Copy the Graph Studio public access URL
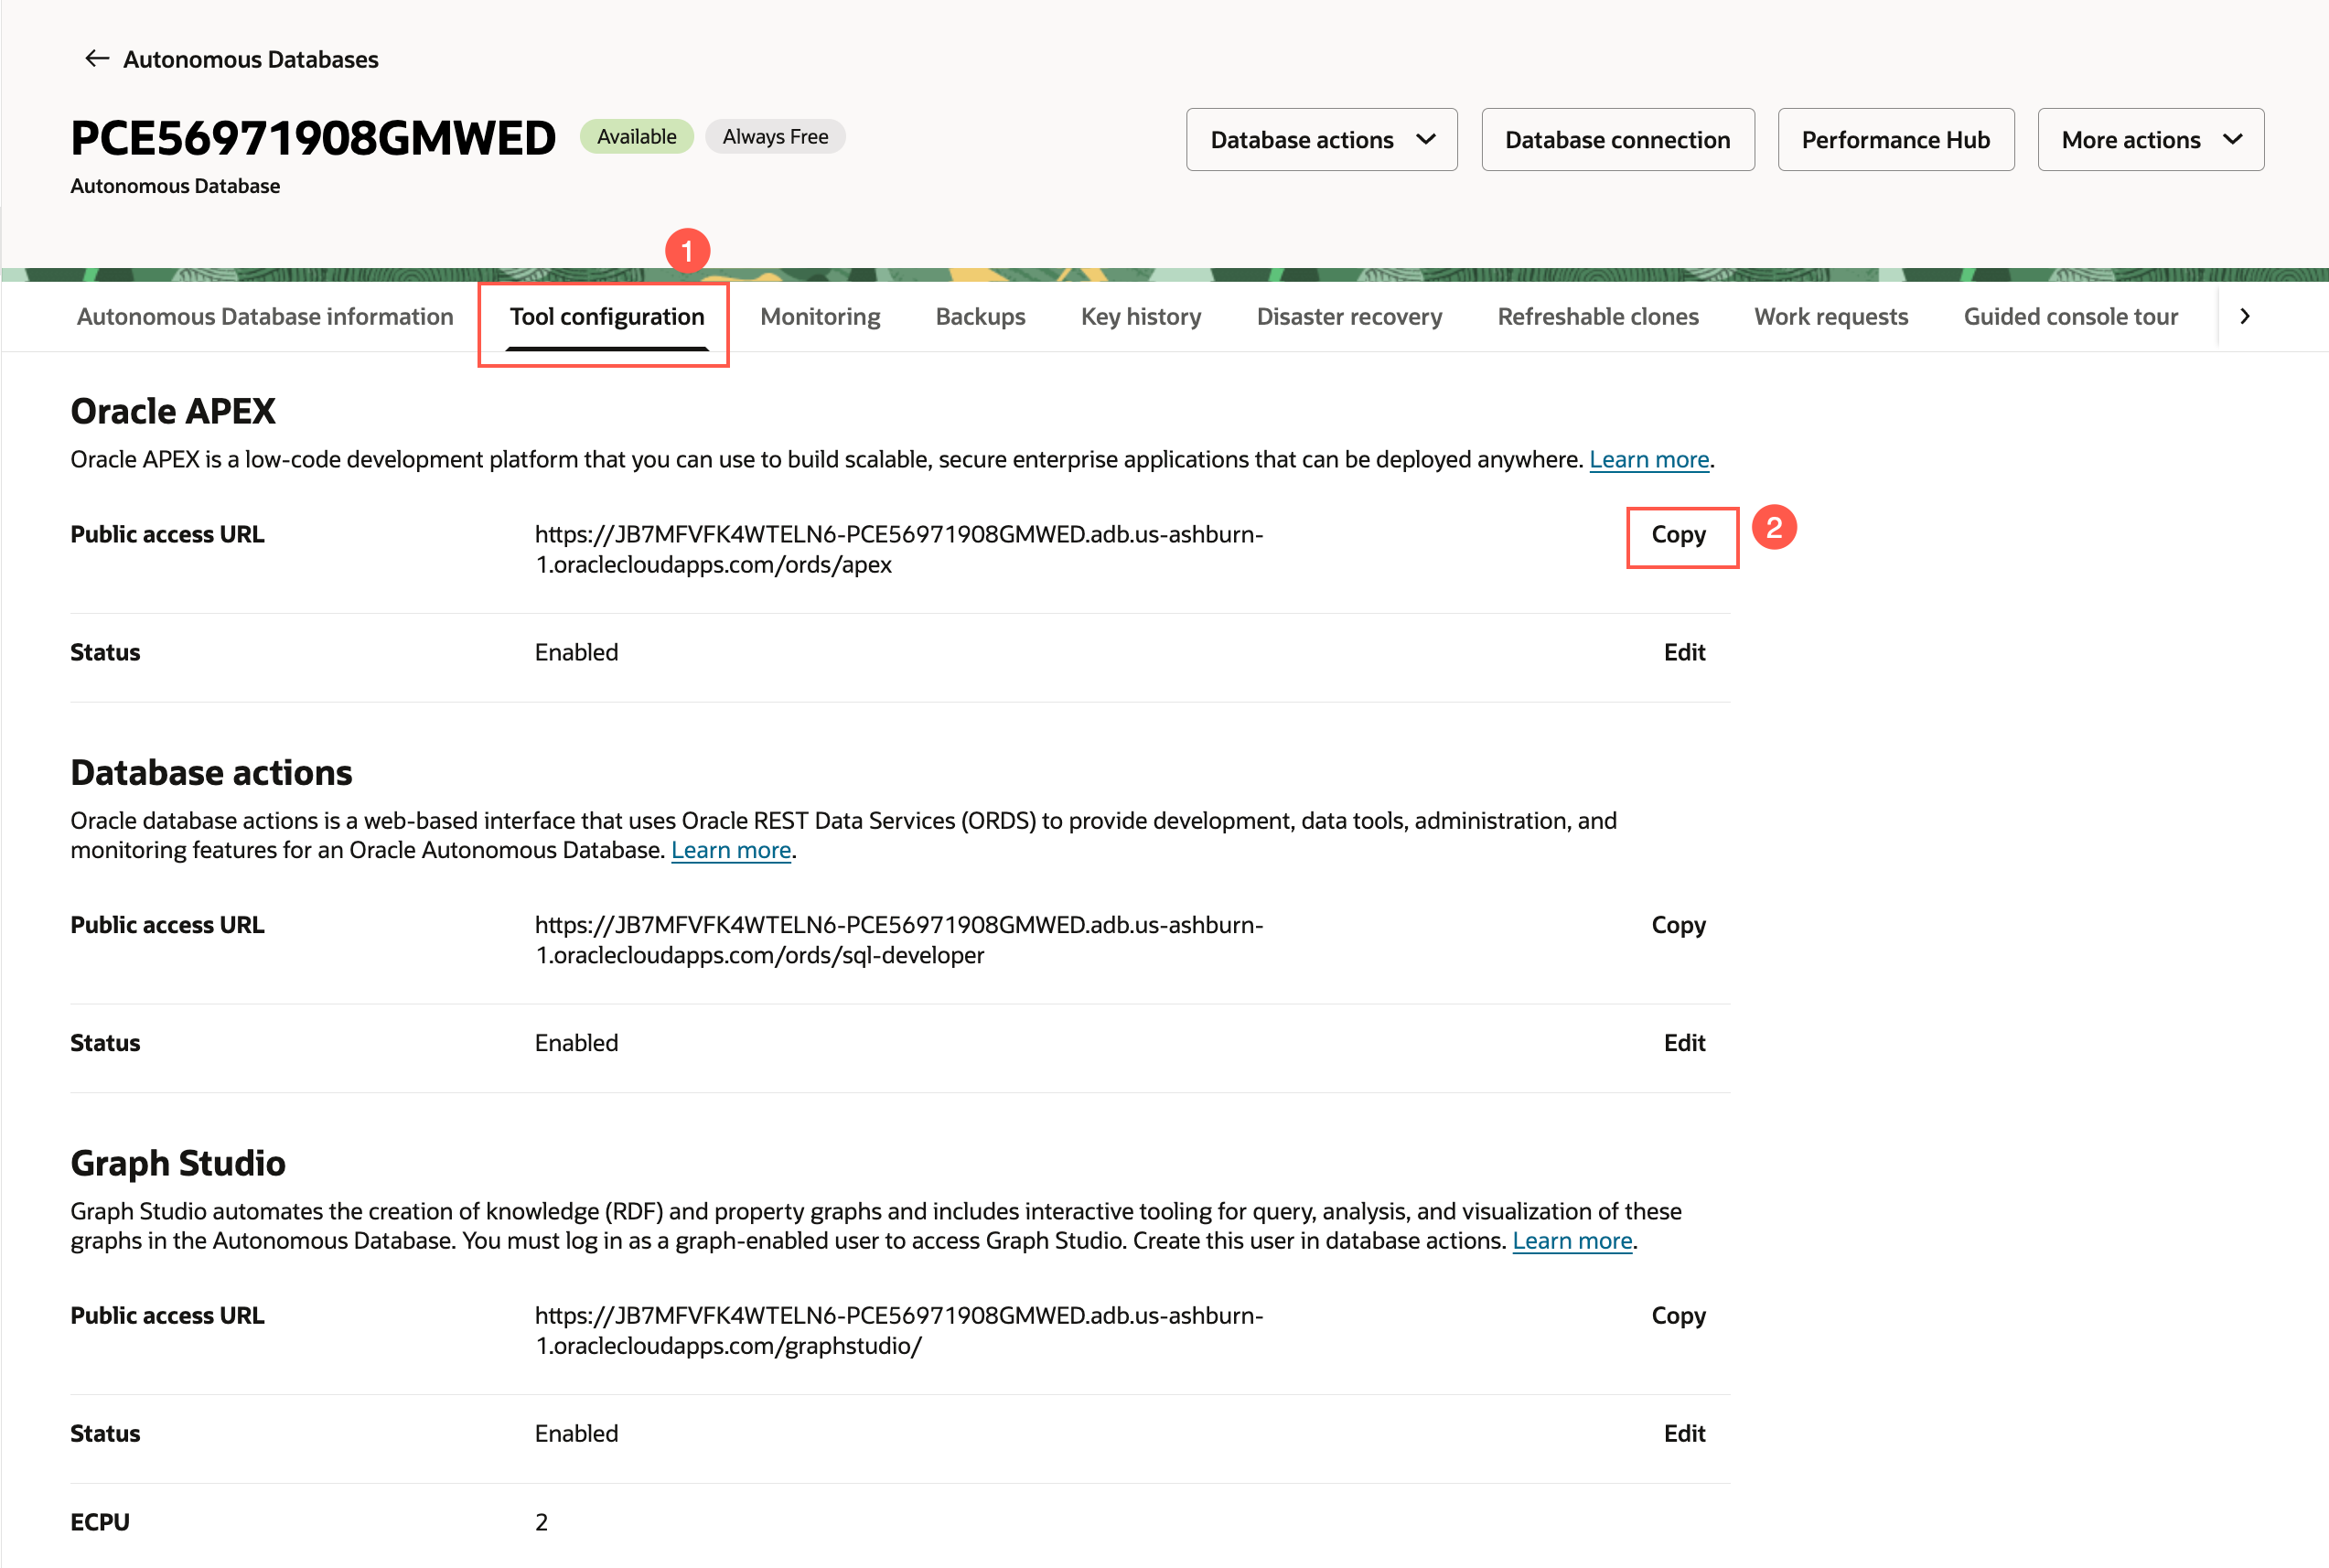This screenshot has height=1568, width=2329. [x=1678, y=1316]
